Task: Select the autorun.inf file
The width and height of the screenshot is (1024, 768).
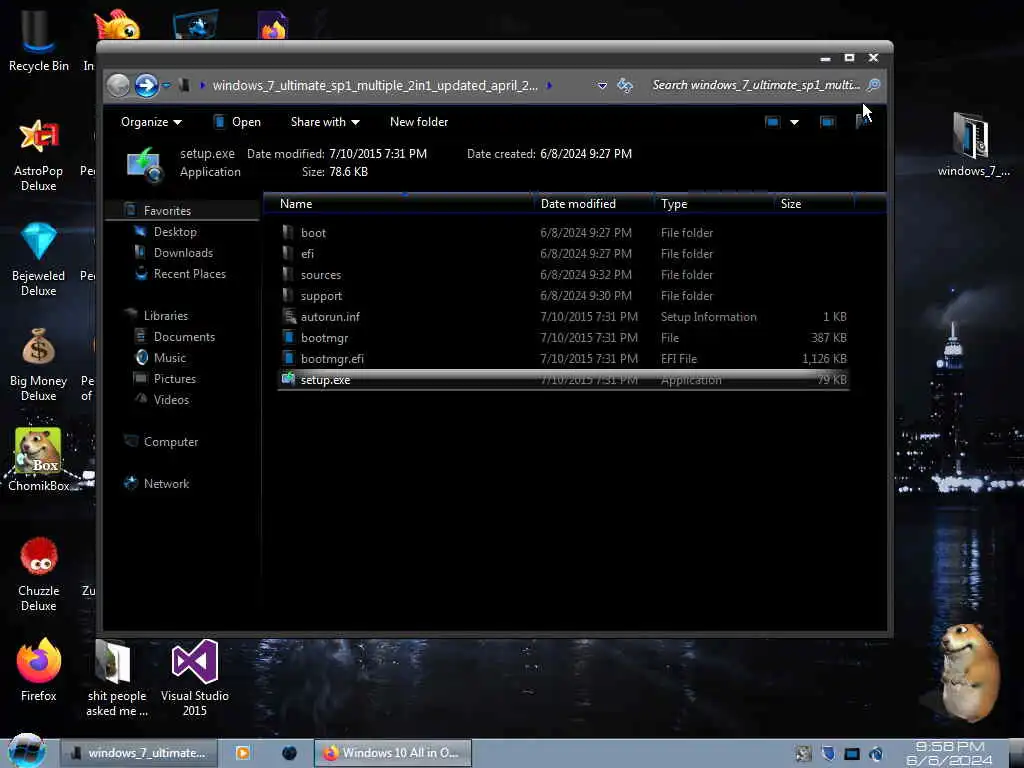Action: click(563, 316)
